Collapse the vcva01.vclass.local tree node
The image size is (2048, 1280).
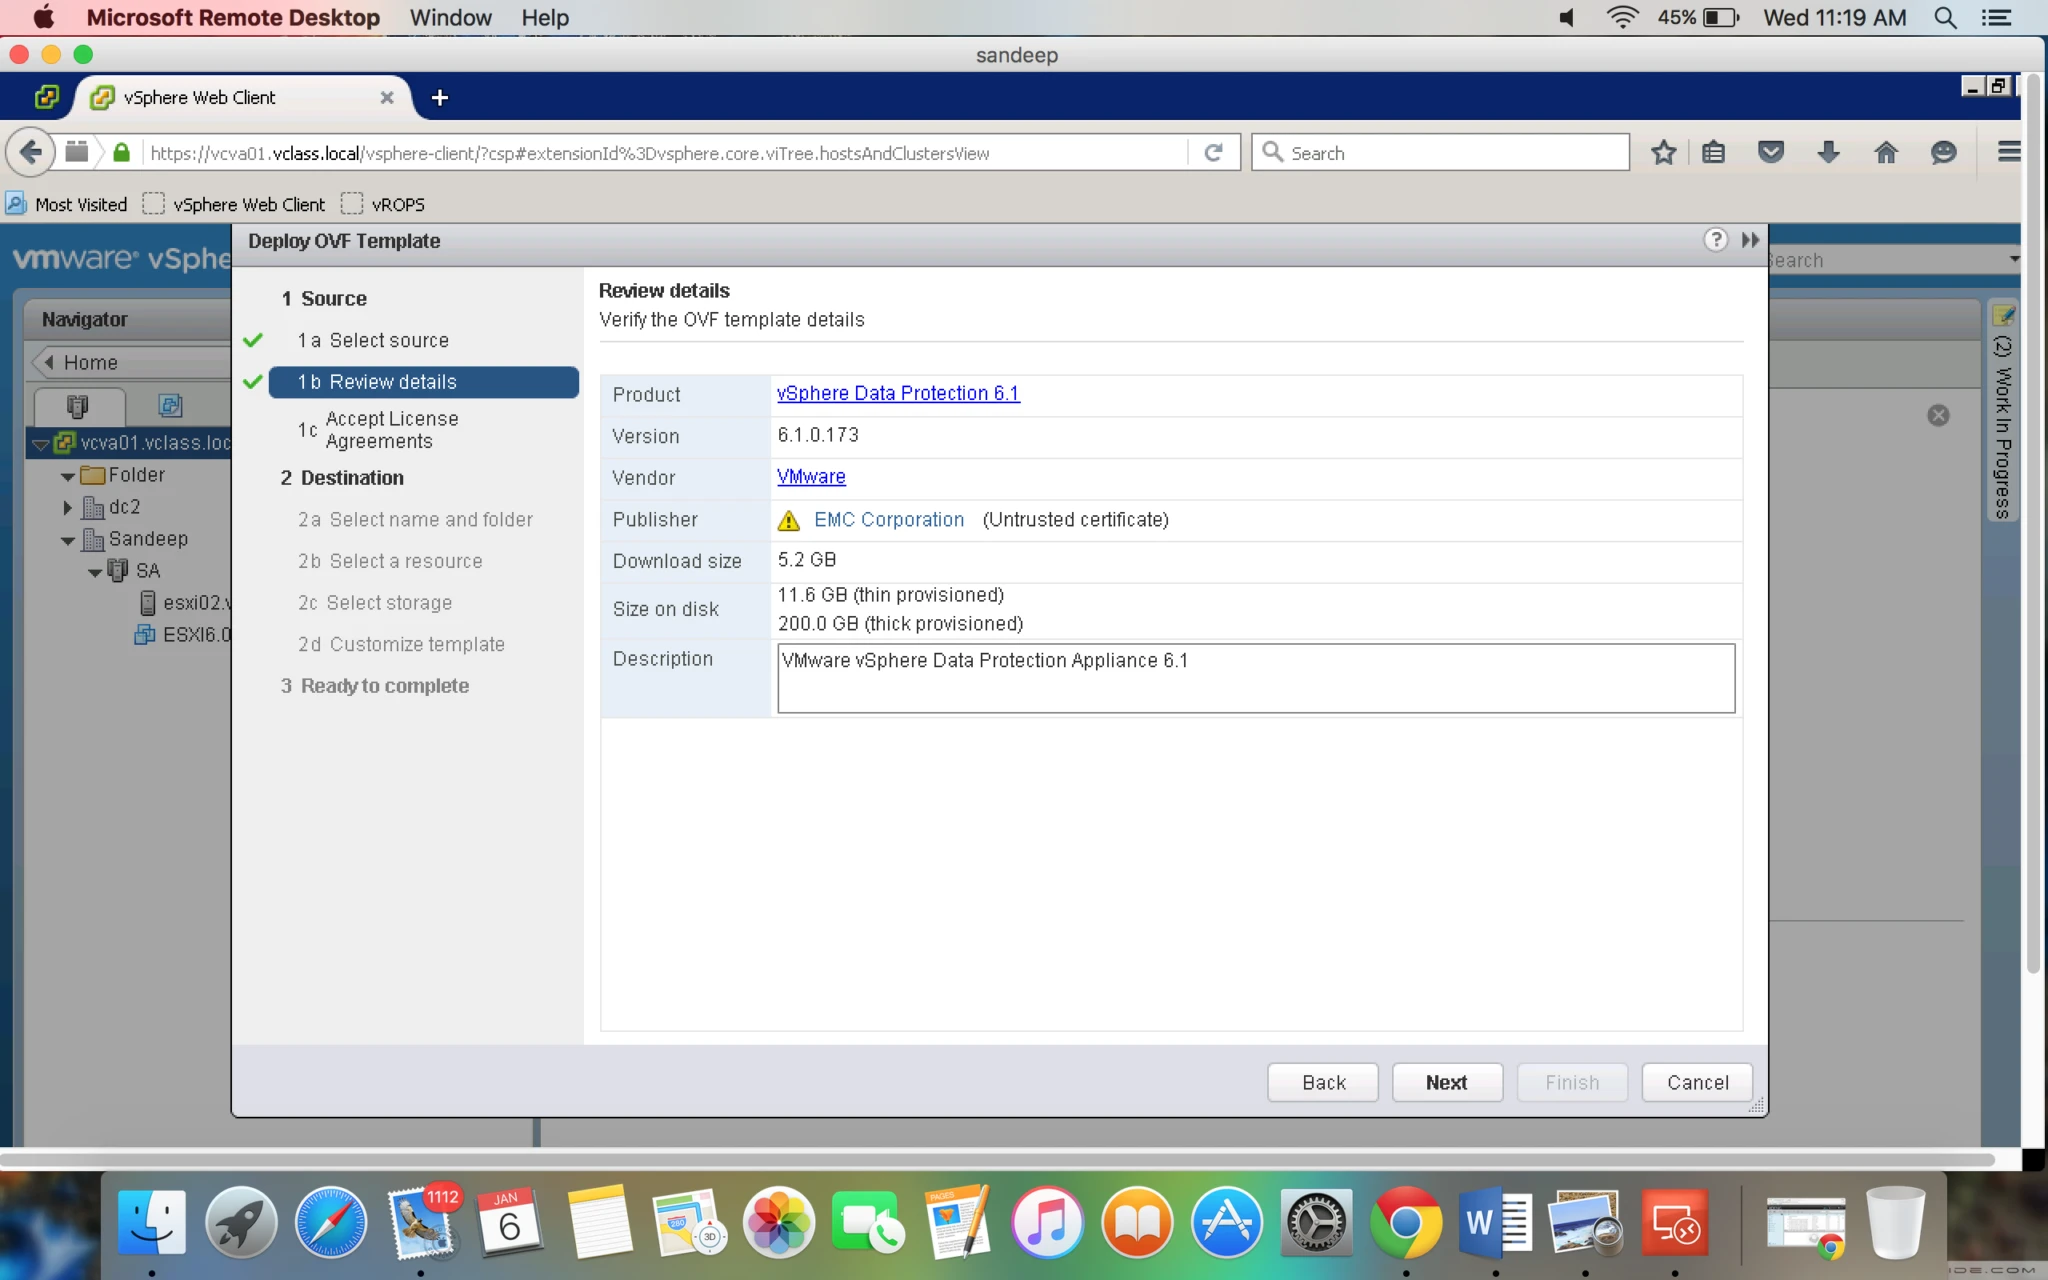point(40,444)
